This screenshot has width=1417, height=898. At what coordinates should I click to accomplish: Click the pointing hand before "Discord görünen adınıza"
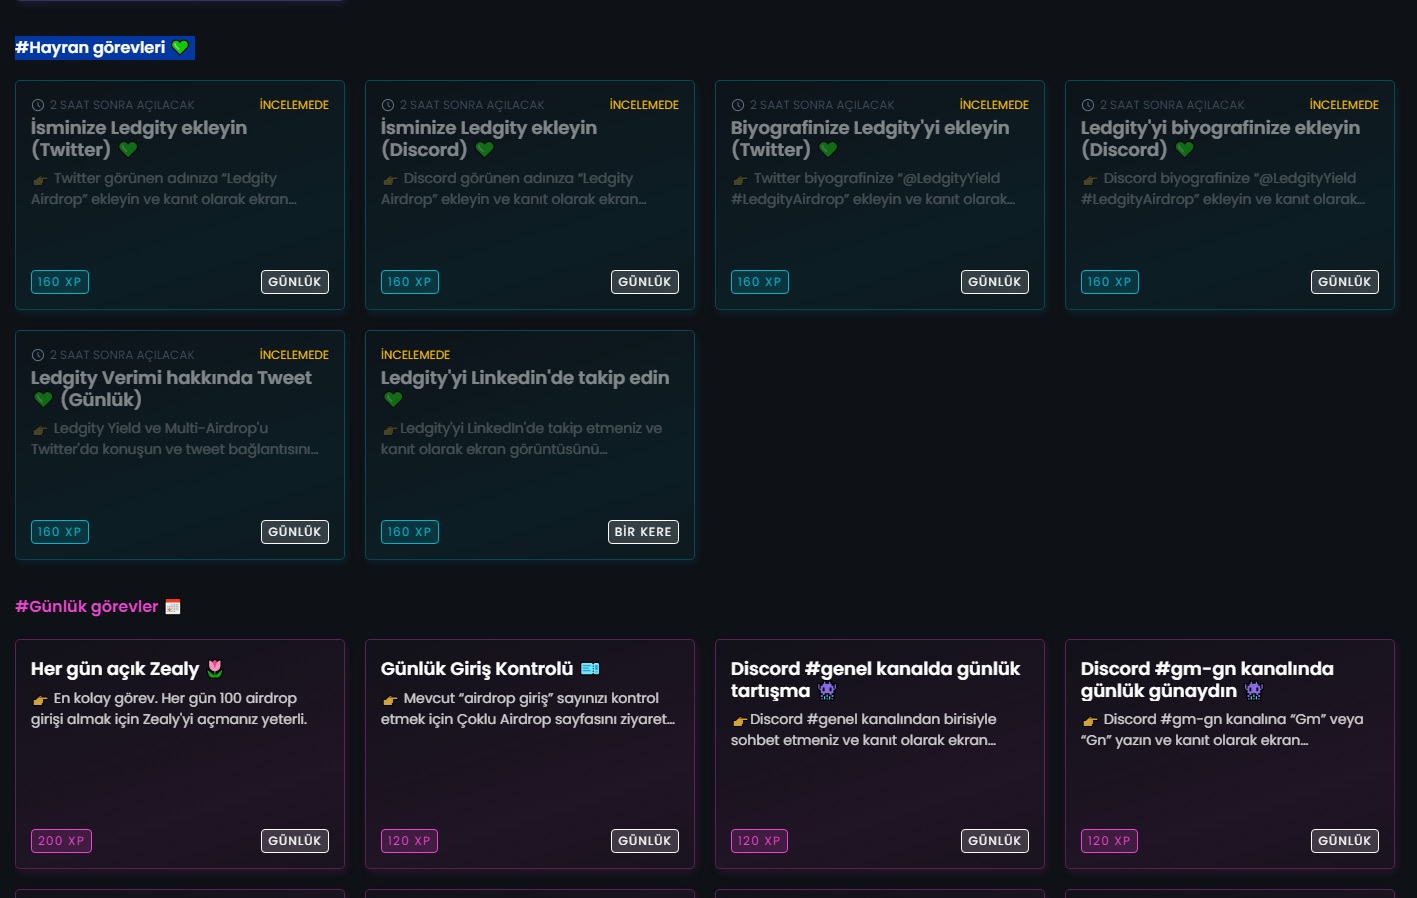[390, 180]
